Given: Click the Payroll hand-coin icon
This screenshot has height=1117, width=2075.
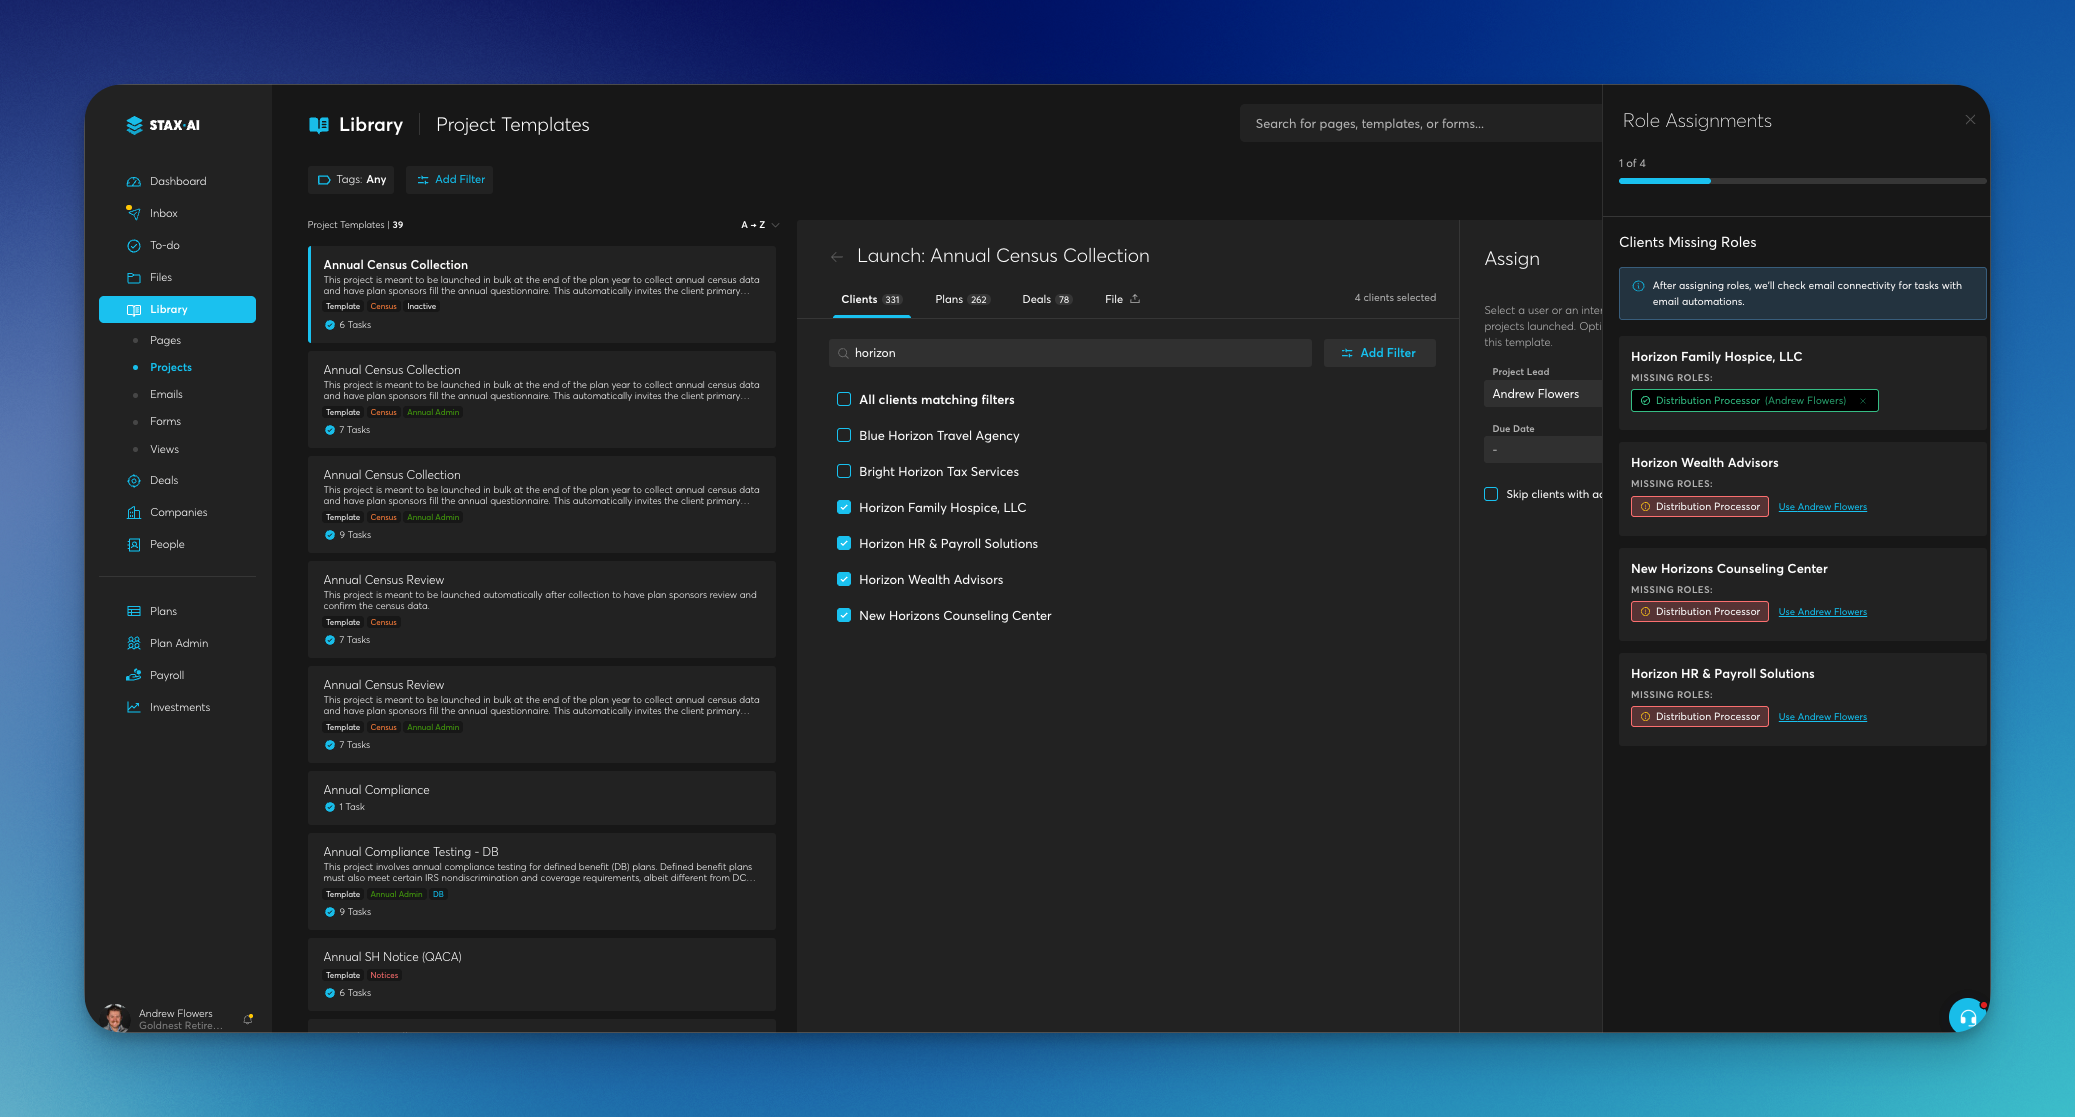Looking at the screenshot, I should (134, 675).
